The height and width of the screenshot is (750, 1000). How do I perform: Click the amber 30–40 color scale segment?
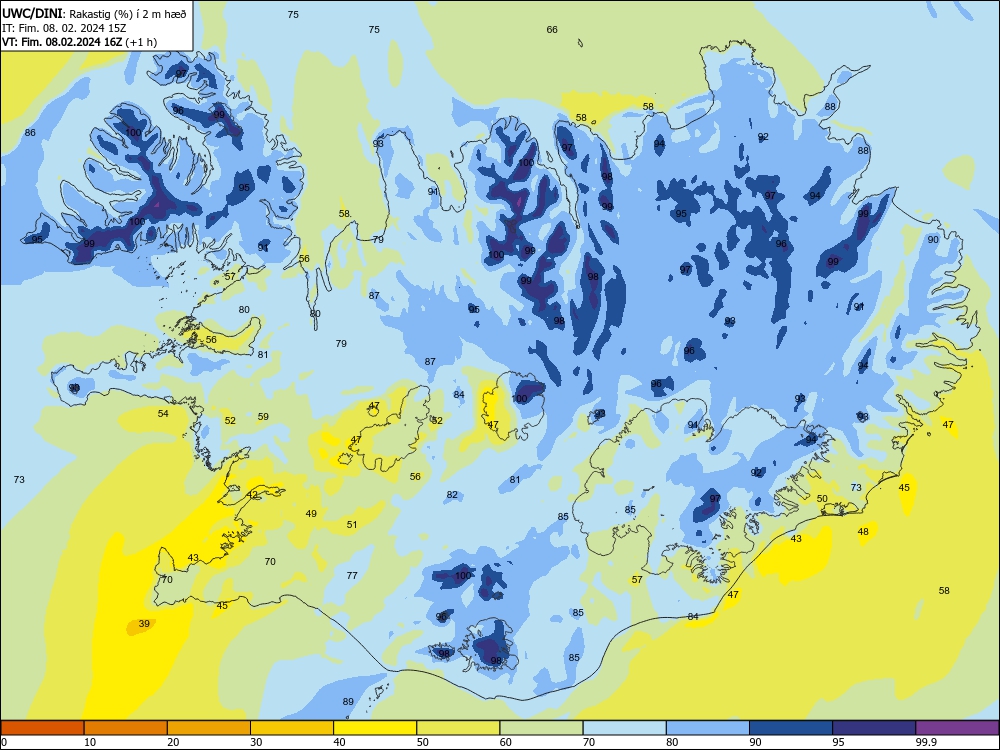tap(292, 728)
